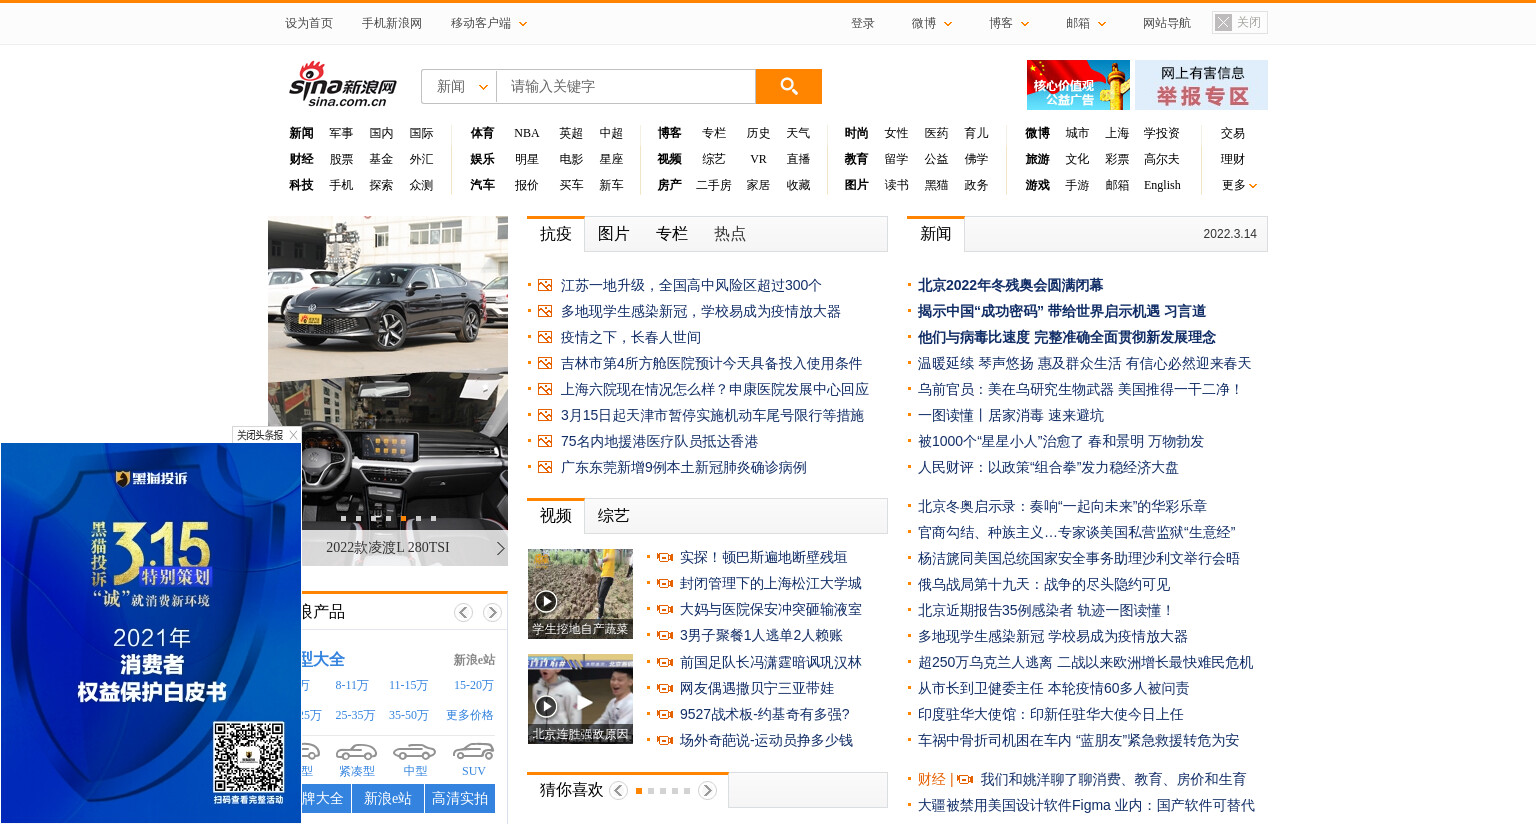Click next arrow beside 猜你喜欢
The image size is (1536, 824).
point(707,790)
